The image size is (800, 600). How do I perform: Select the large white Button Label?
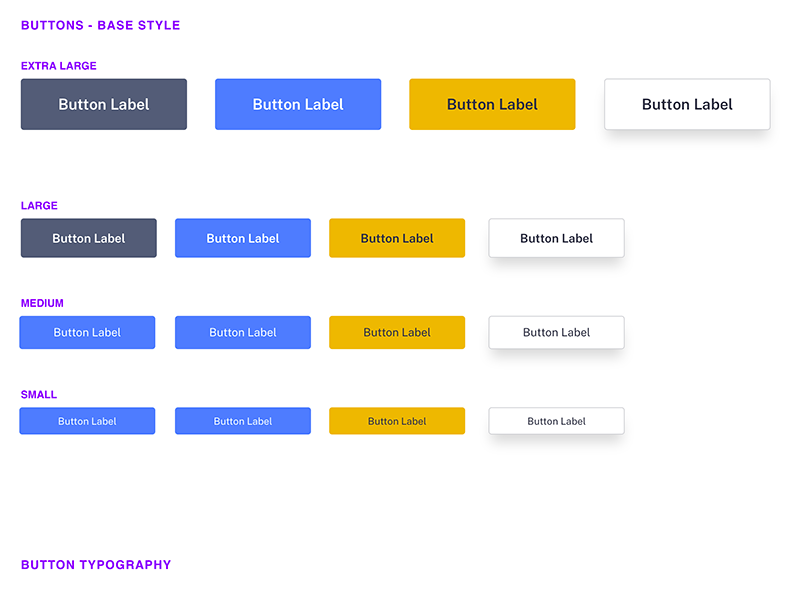(x=557, y=238)
